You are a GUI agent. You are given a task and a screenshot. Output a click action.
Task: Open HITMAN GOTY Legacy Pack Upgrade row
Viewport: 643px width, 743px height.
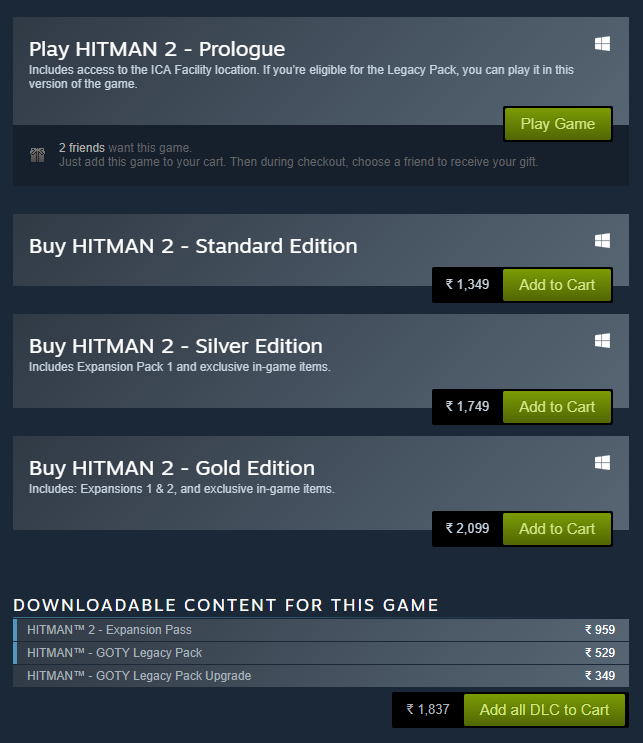[x=321, y=676]
